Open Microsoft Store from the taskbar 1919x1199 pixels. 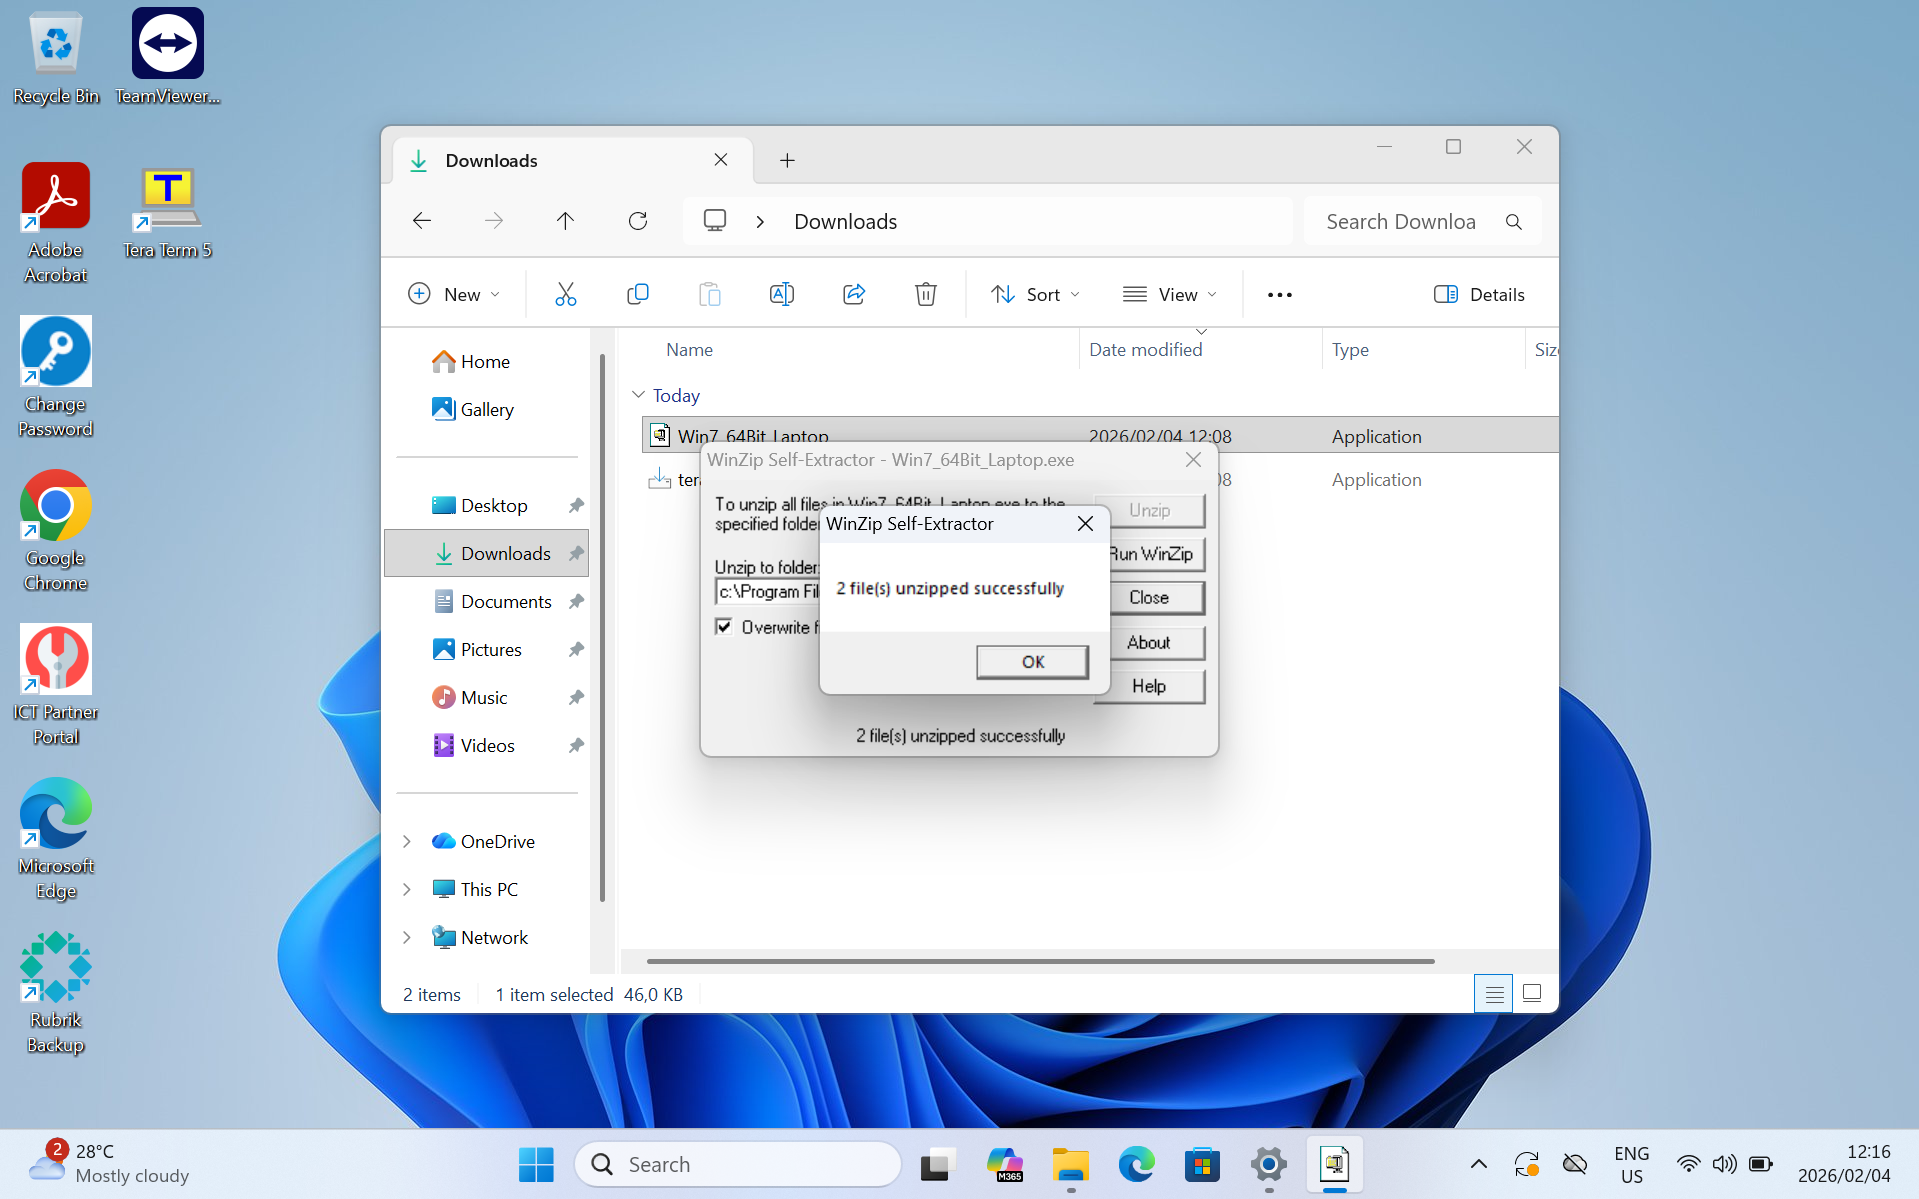click(1202, 1164)
